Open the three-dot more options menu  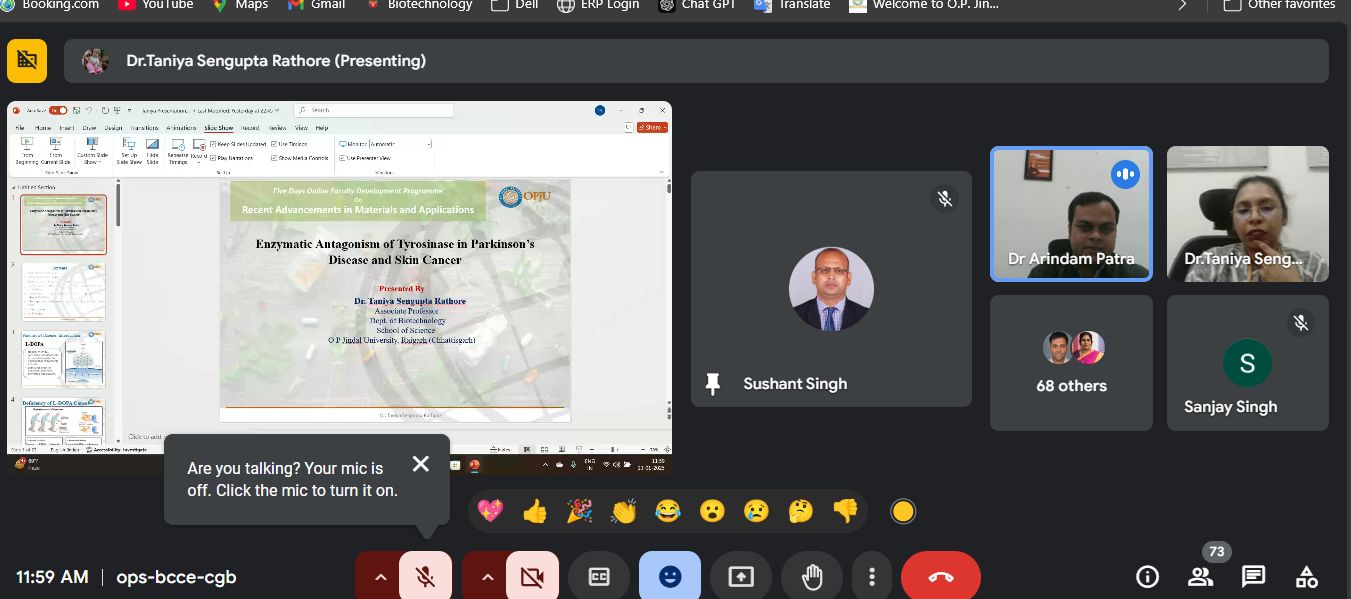point(872,577)
